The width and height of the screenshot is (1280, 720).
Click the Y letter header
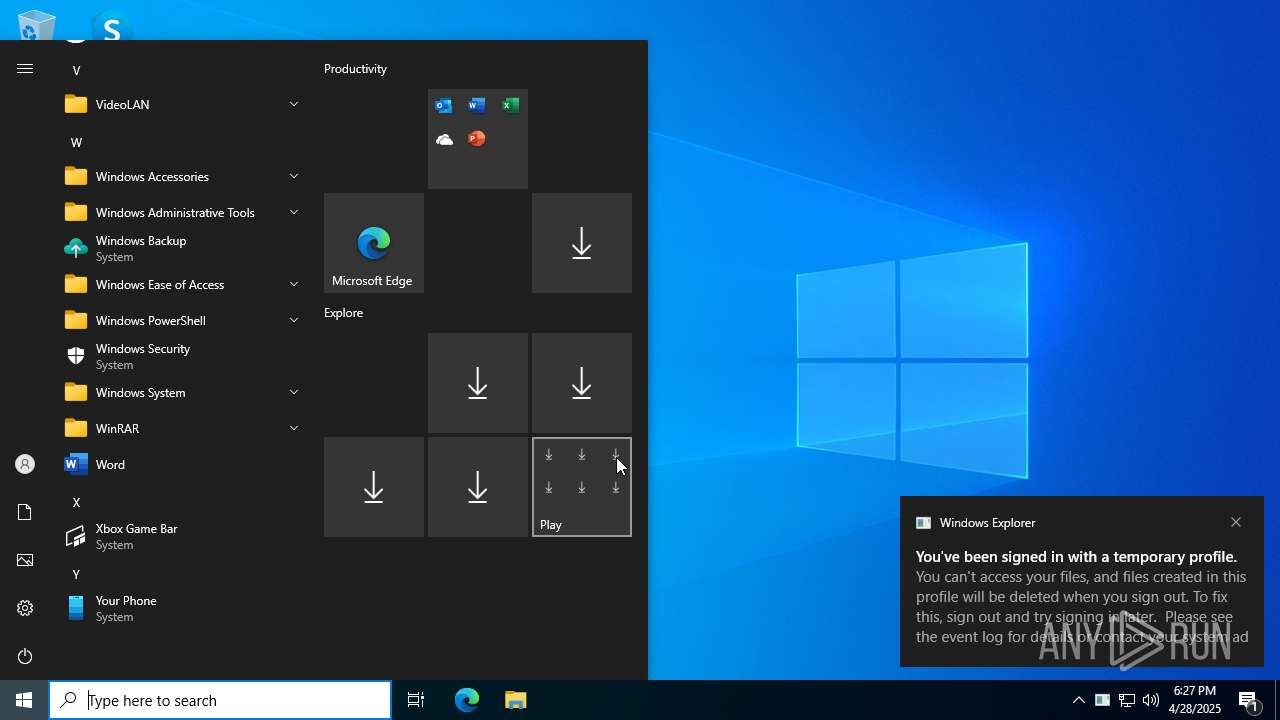[76, 574]
